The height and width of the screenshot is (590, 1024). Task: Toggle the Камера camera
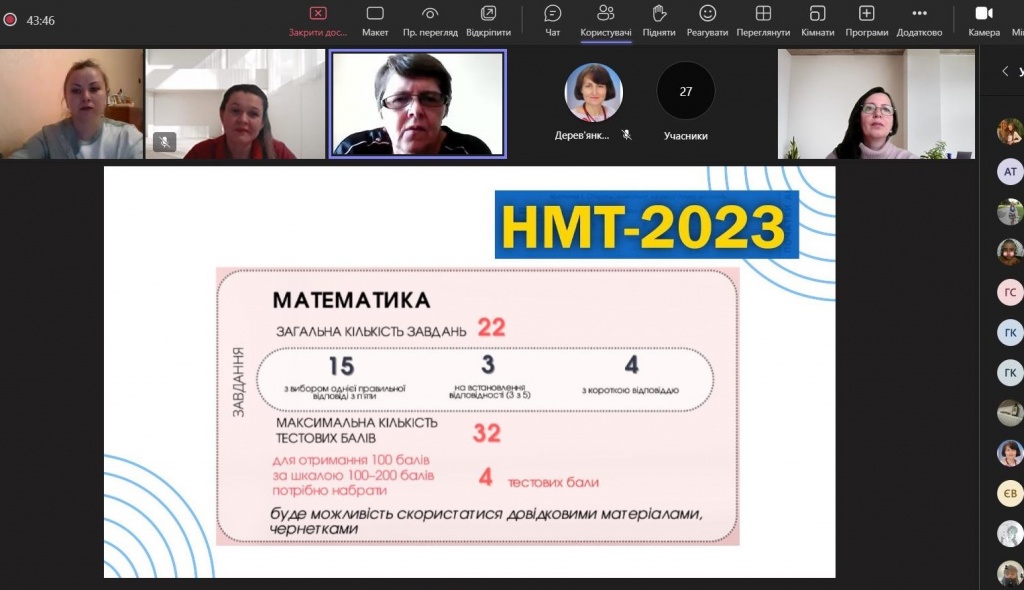984,22
